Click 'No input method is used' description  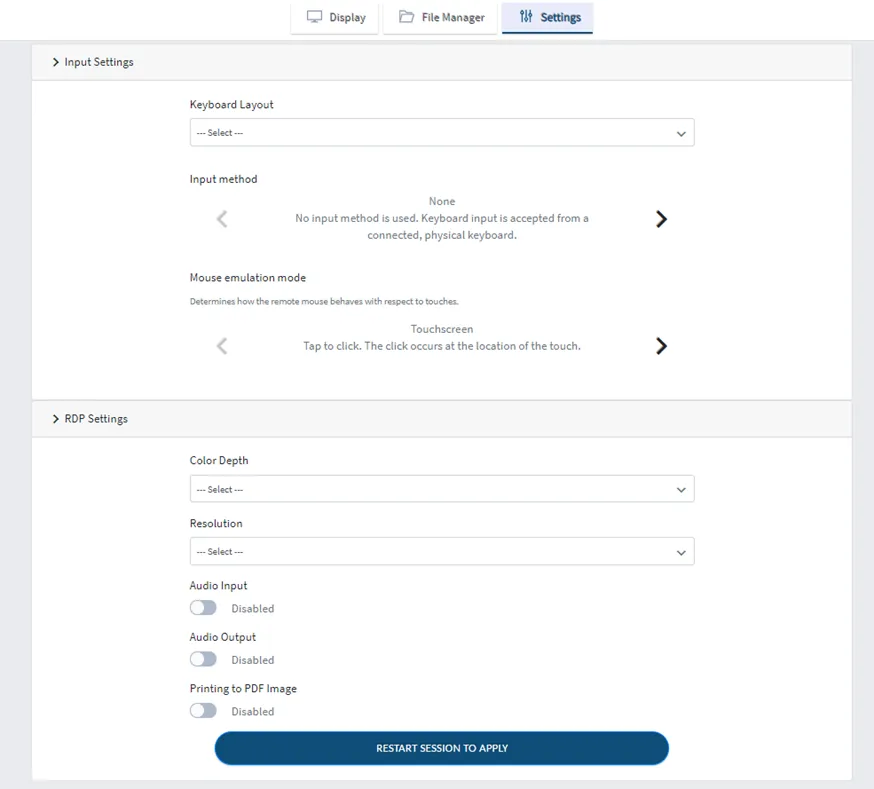[x=442, y=227]
